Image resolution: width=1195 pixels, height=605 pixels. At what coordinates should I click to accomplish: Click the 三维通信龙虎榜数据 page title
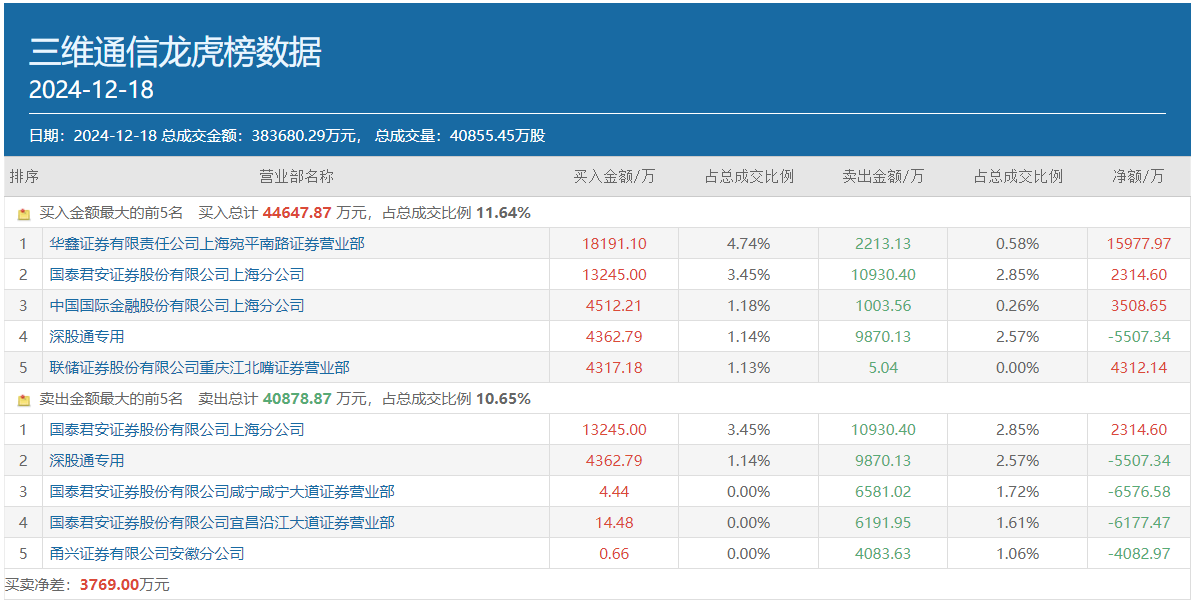[x=175, y=52]
